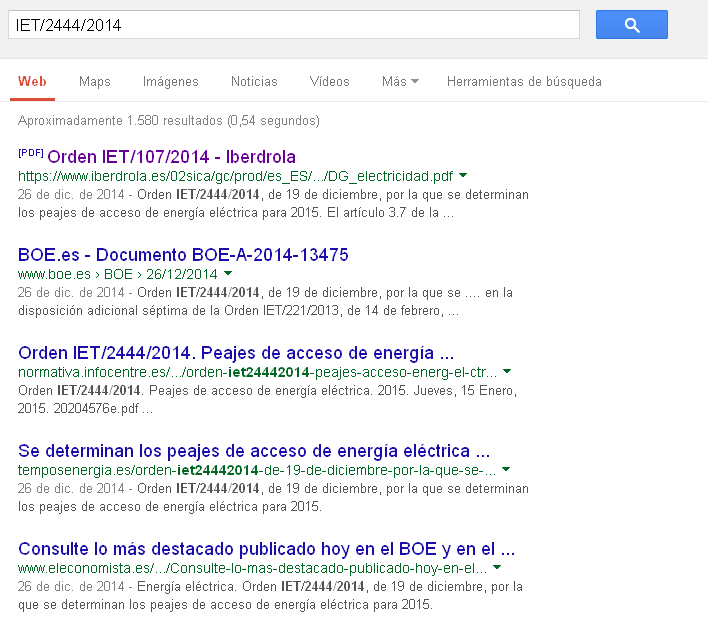708x622 pixels.
Task: Click the normativa.infocentre.es green URL text
Action: (x=257, y=372)
